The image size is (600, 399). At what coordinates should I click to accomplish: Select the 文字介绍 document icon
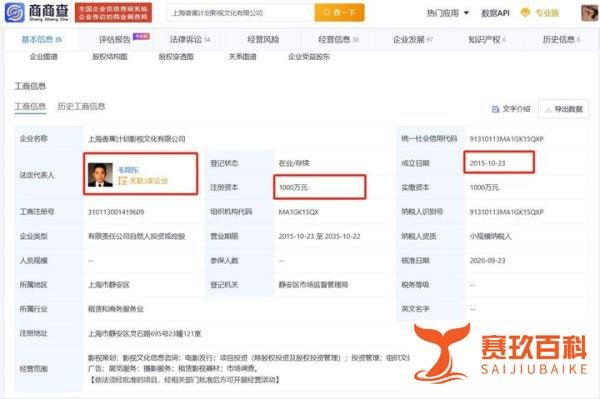point(496,109)
